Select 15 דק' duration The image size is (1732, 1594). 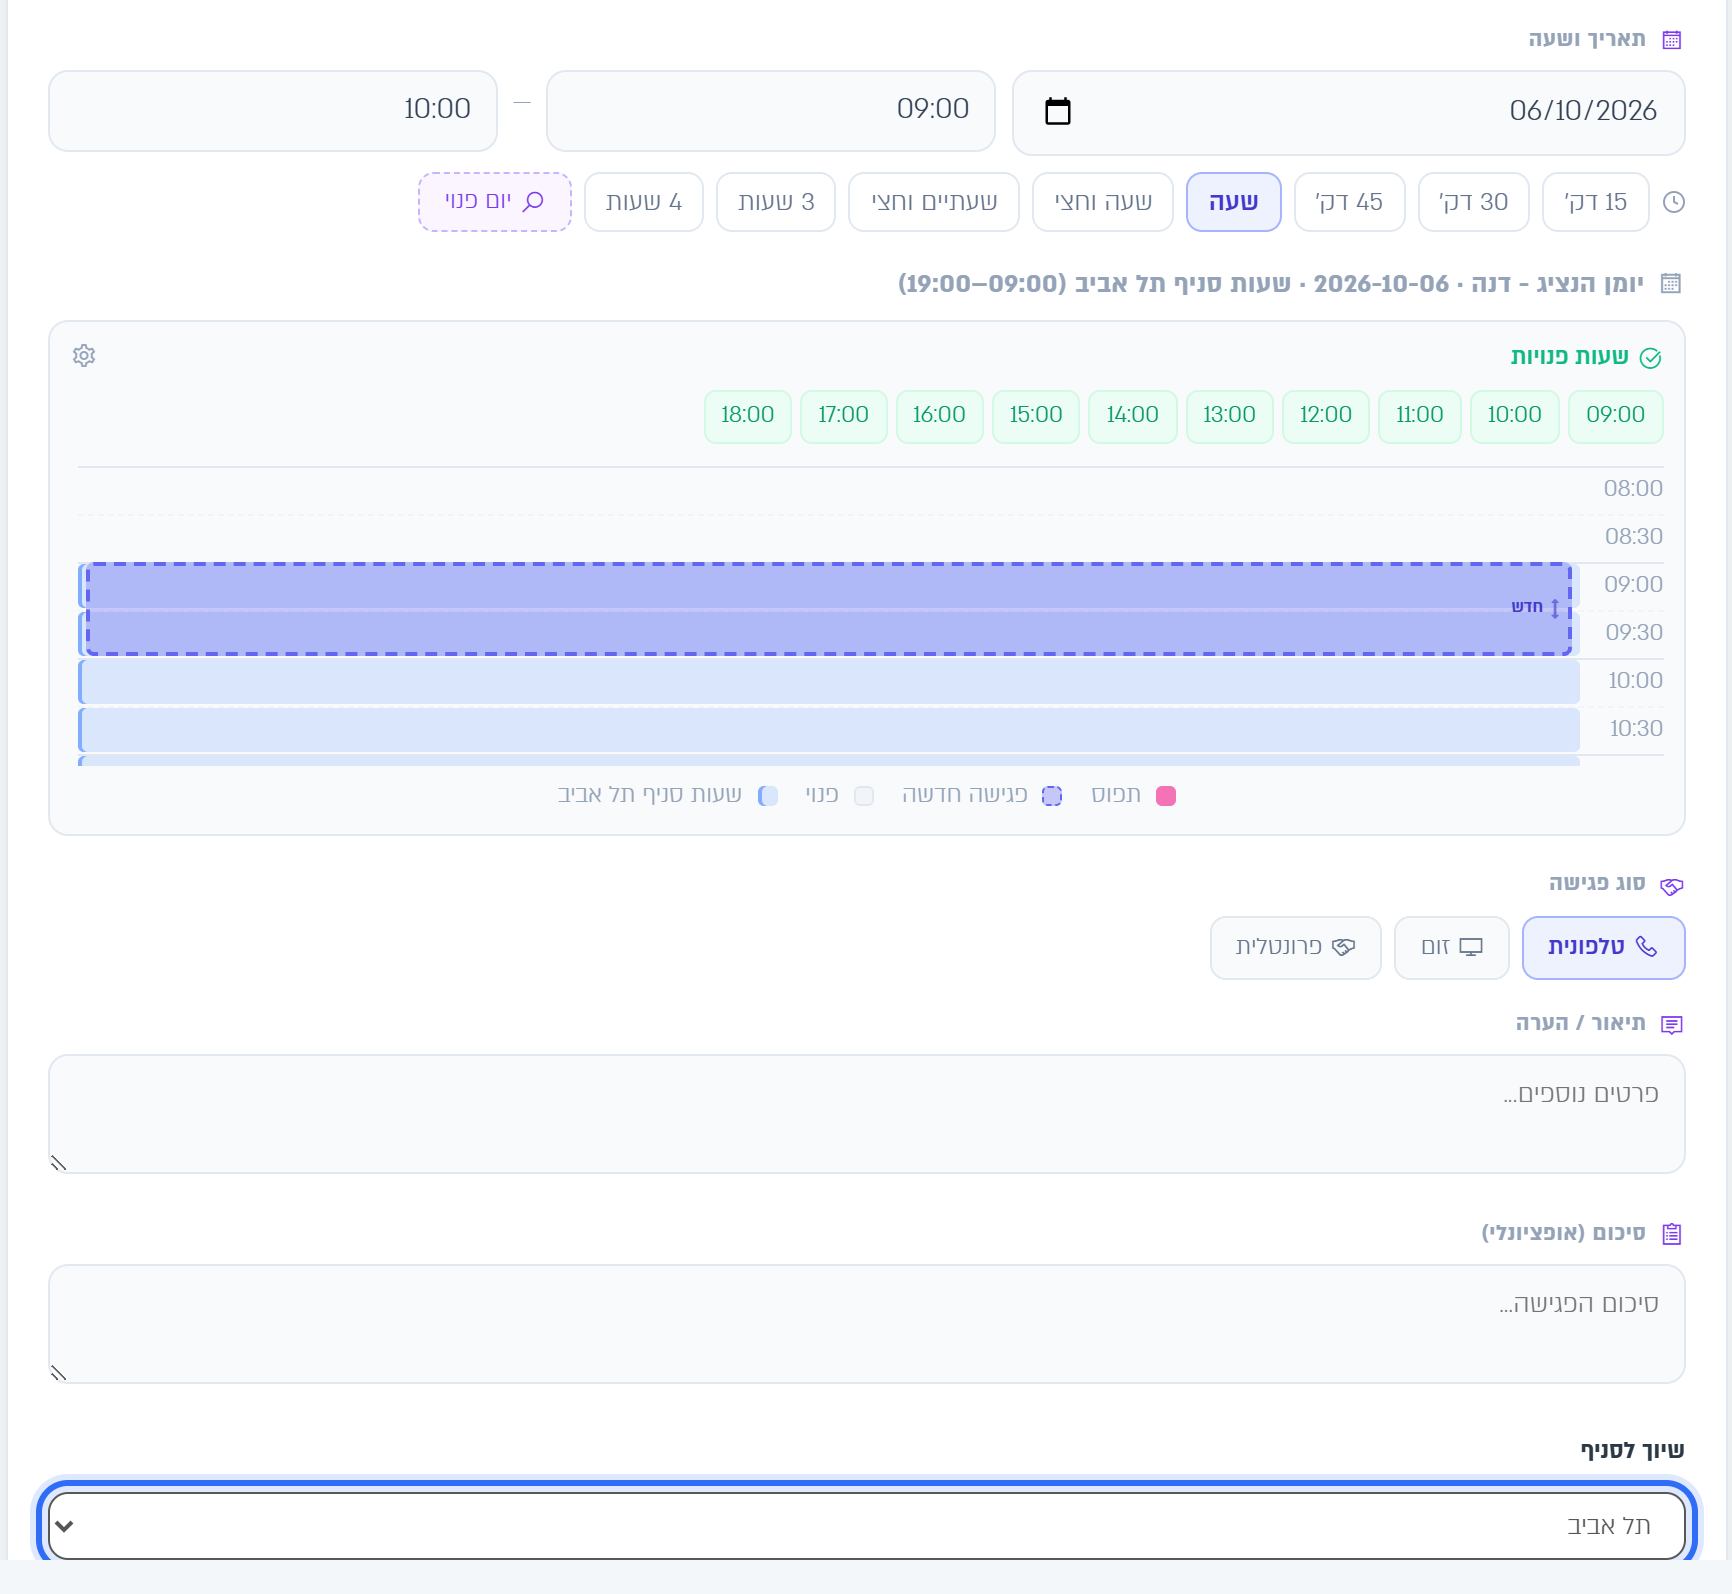pyautogui.click(x=1596, y=202)
